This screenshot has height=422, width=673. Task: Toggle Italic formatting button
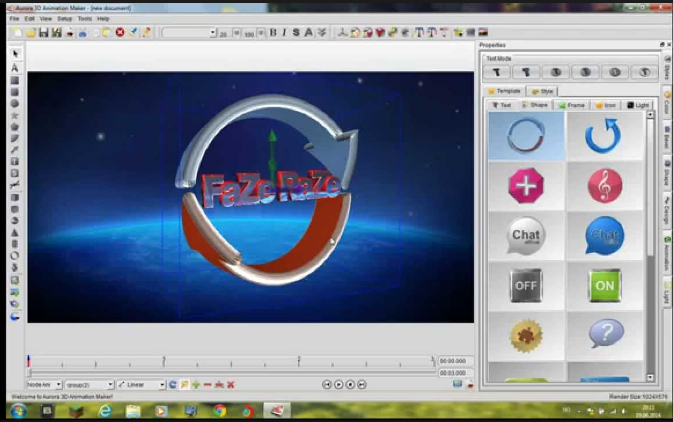point(284,33)
